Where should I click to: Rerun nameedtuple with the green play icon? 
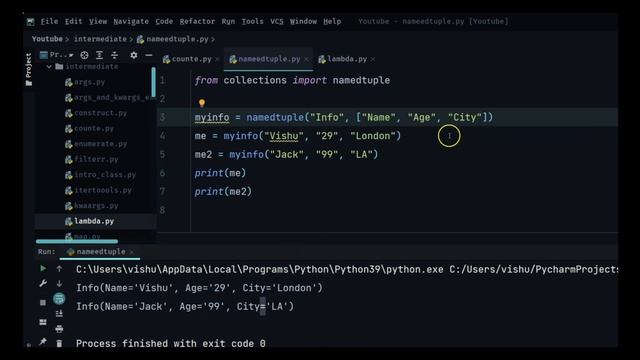point(43,269)
